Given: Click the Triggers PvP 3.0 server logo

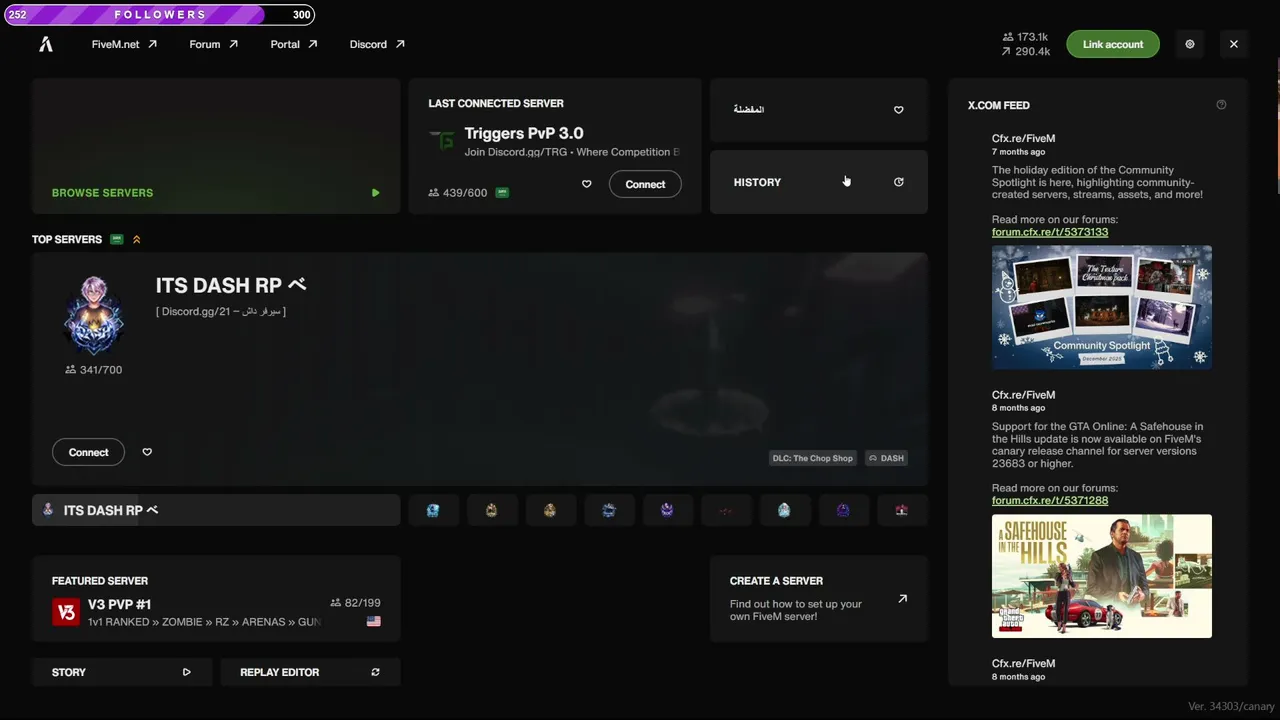Looking at the screenshot, I should coord(442,141).
